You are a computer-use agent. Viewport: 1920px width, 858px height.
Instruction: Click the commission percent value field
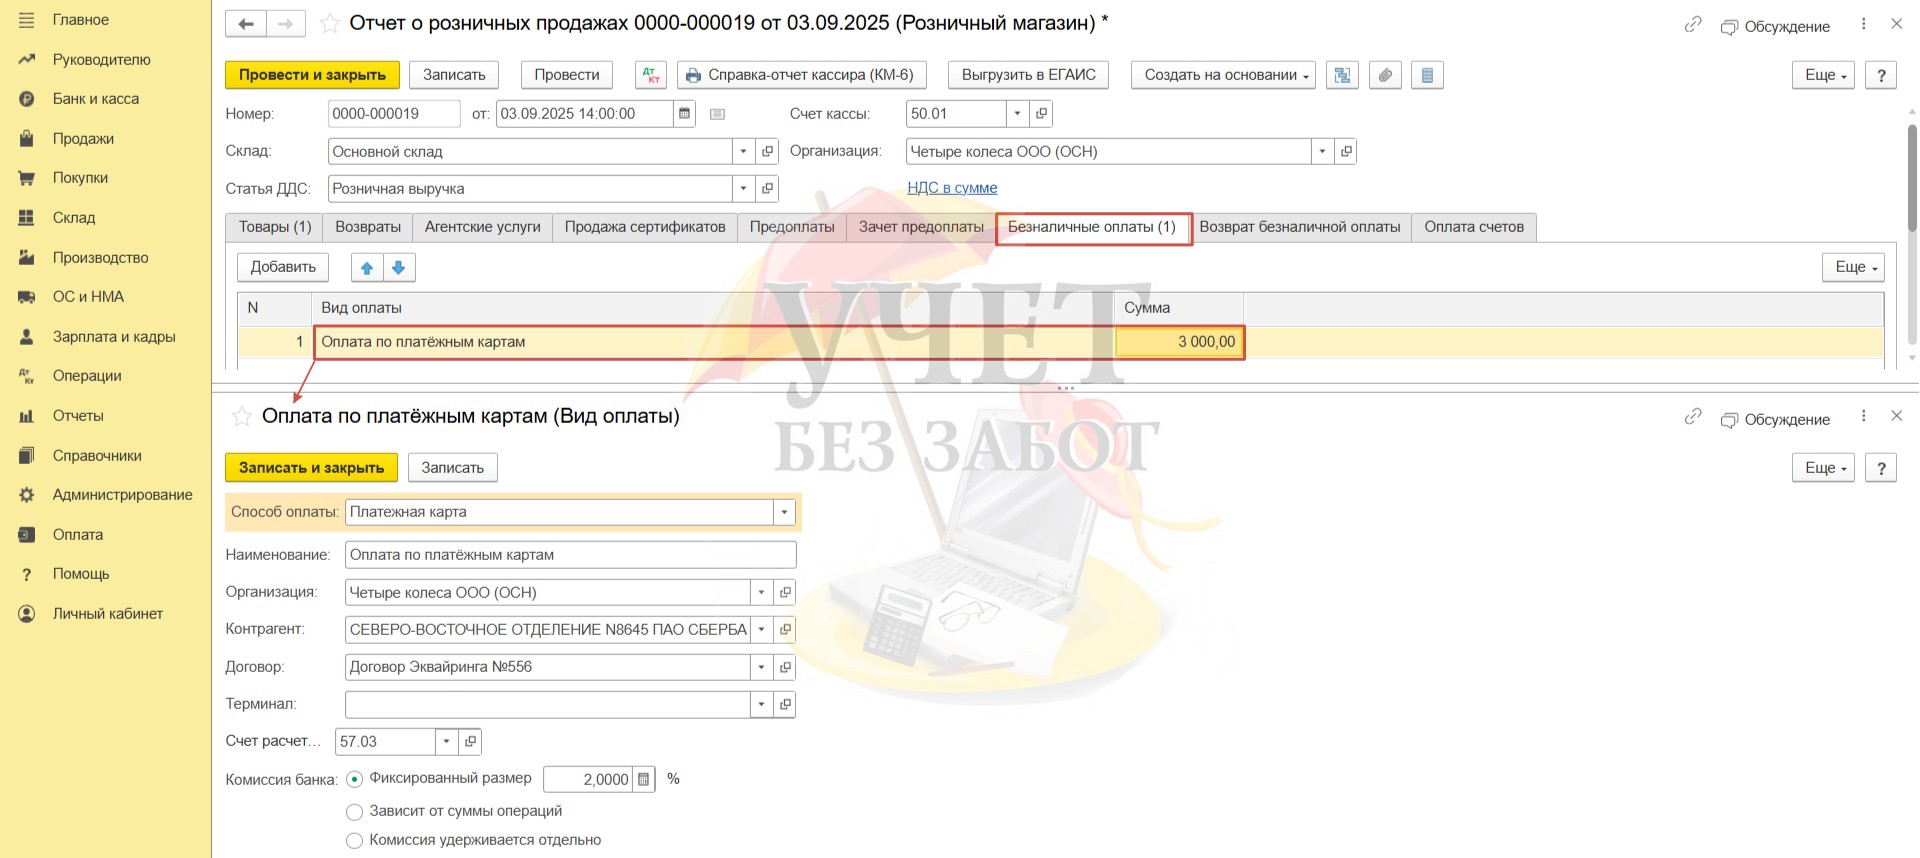pyautogui.click(x=589, y=780)
